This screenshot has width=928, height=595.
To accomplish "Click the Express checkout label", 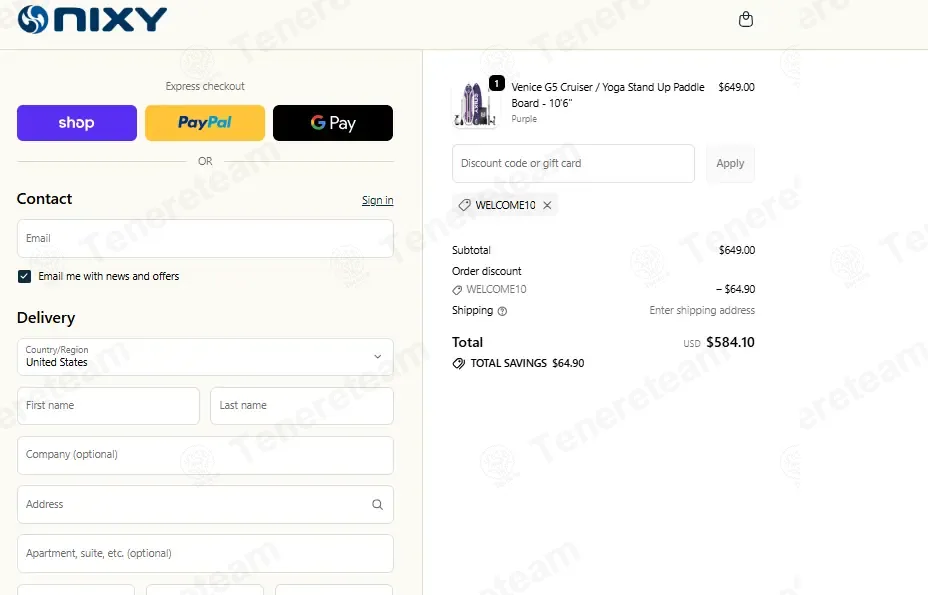I will [205, 86].
